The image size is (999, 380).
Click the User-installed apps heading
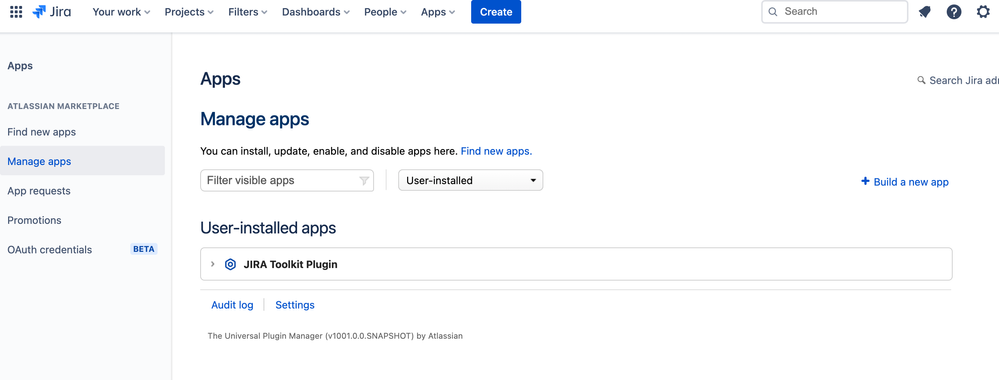coord(268,228)
